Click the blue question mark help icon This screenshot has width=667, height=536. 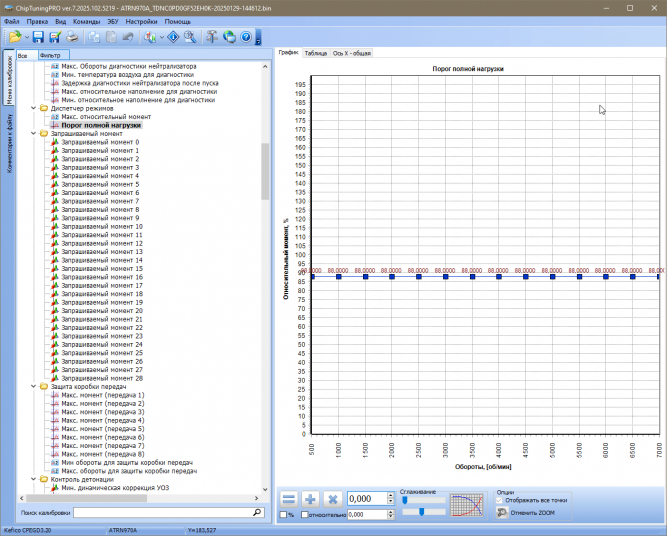pyautogui.click(x=246, y=37)
